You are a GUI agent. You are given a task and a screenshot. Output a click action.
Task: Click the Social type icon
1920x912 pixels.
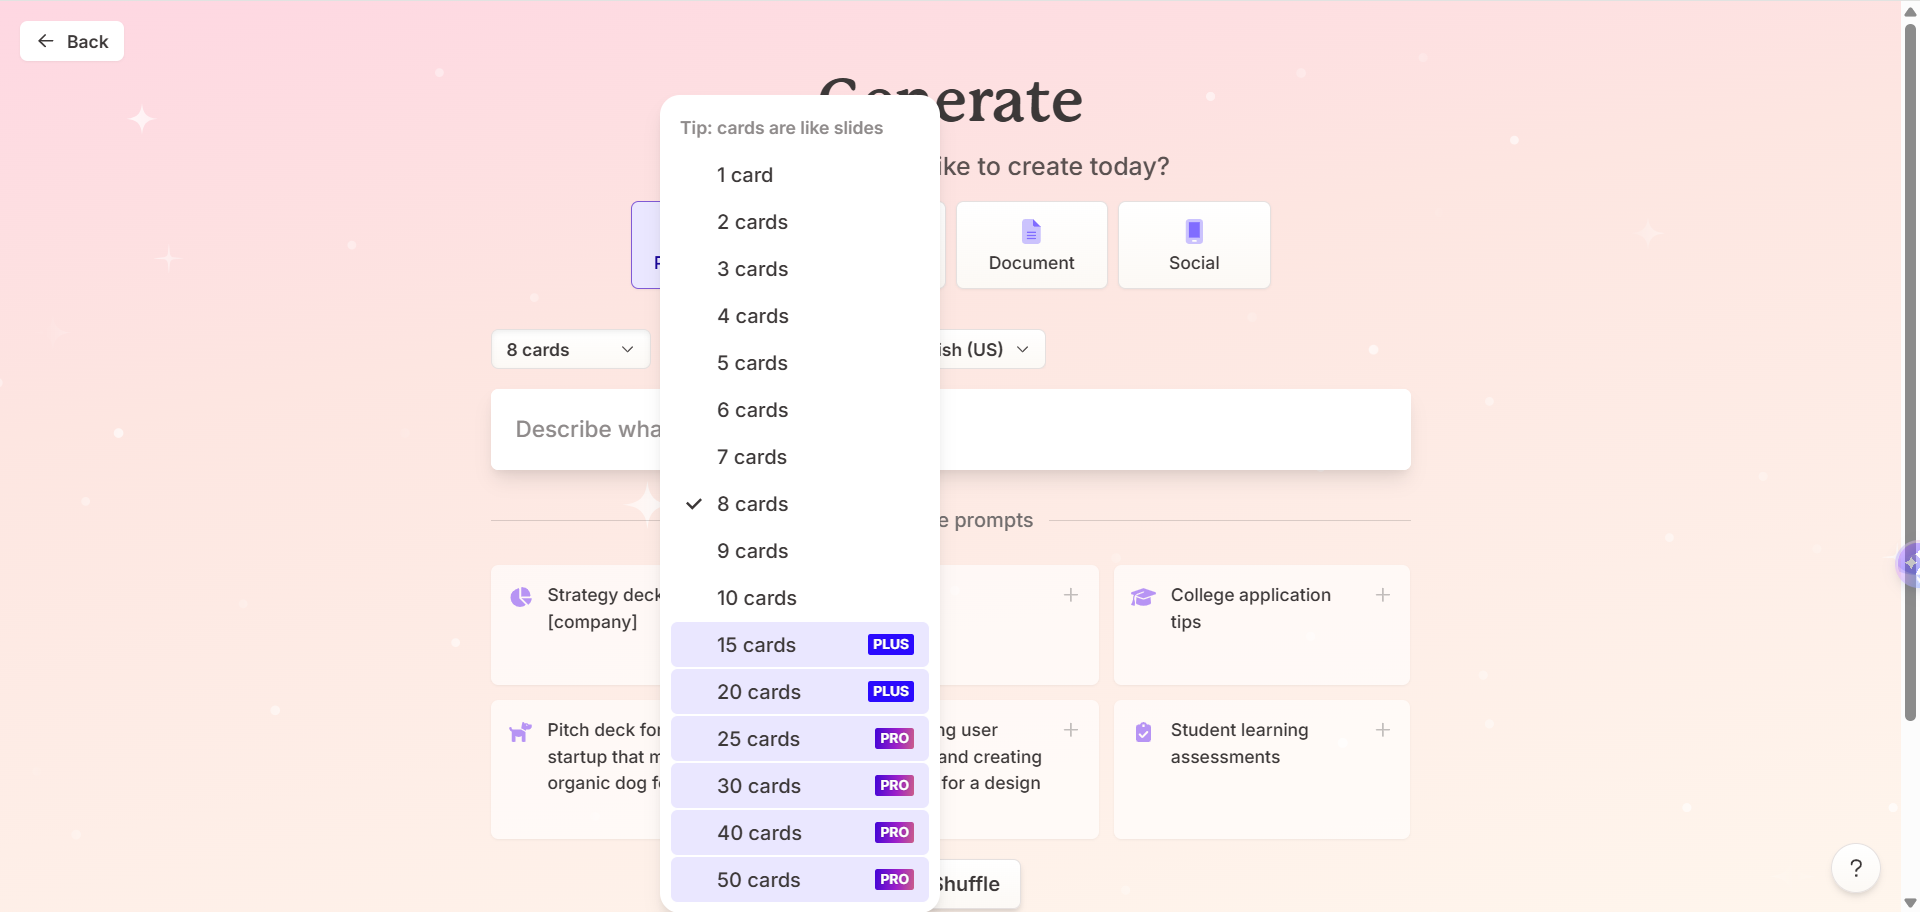point(1193,232)
